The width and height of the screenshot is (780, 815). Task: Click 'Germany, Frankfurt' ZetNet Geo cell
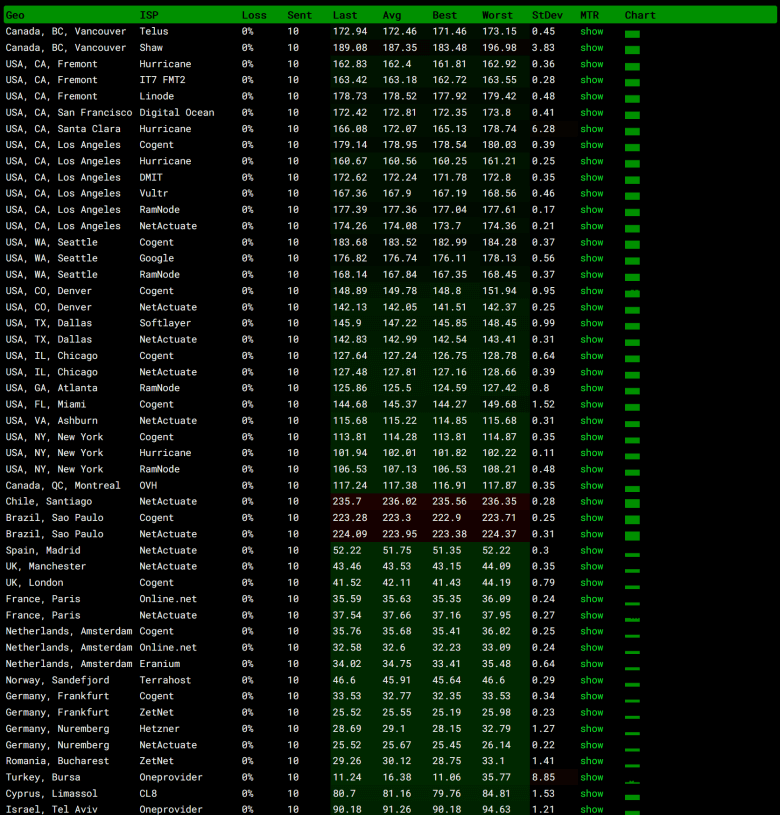pyautogui.click(x=57, y=712)
